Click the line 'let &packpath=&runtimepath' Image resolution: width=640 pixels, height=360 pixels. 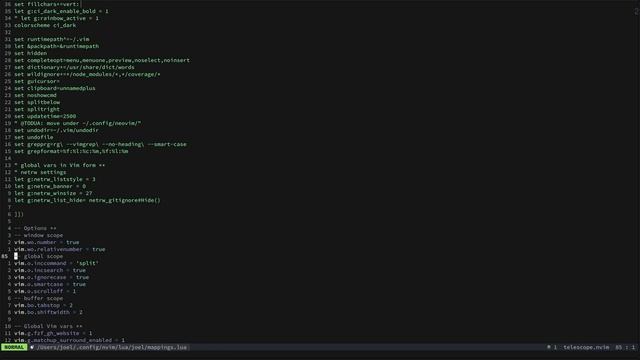tap(56, 46)
